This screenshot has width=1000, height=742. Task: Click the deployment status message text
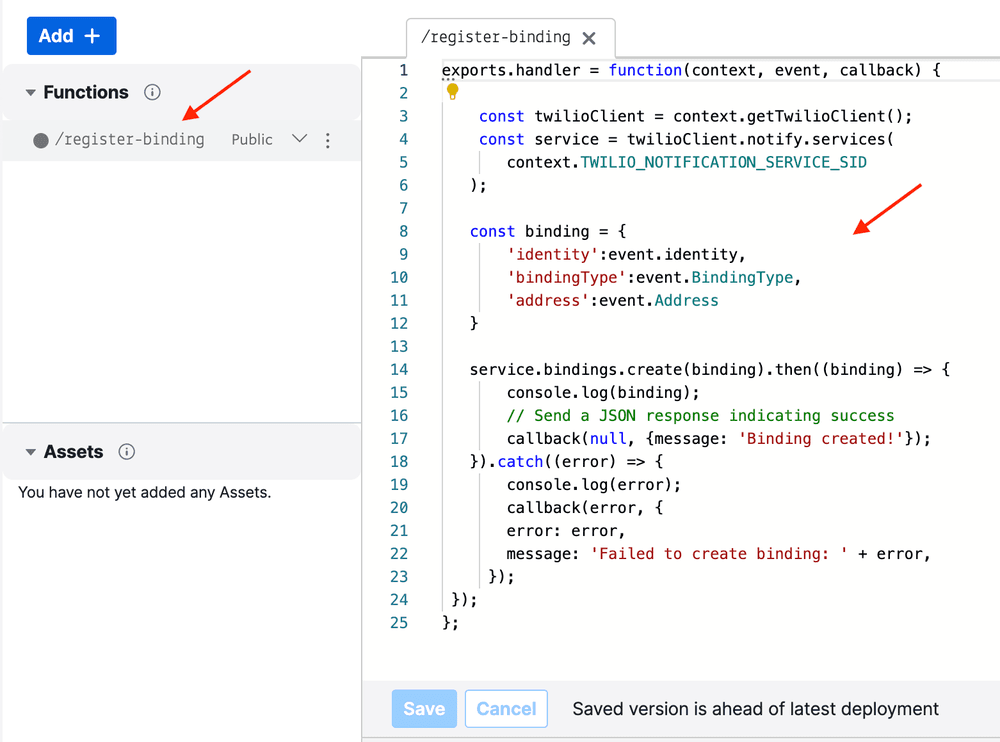(x=755, y=709)
